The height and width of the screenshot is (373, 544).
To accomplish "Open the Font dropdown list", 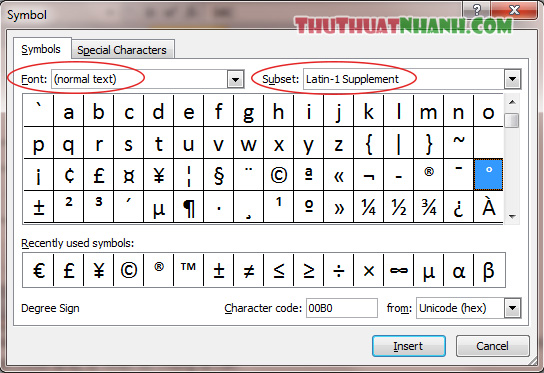I will (235, 79).
